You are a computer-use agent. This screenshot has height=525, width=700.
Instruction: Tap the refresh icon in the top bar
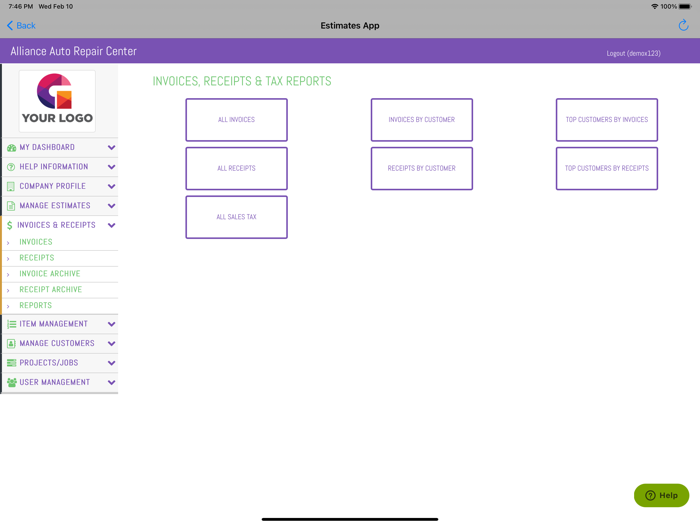tap(683, 25)
